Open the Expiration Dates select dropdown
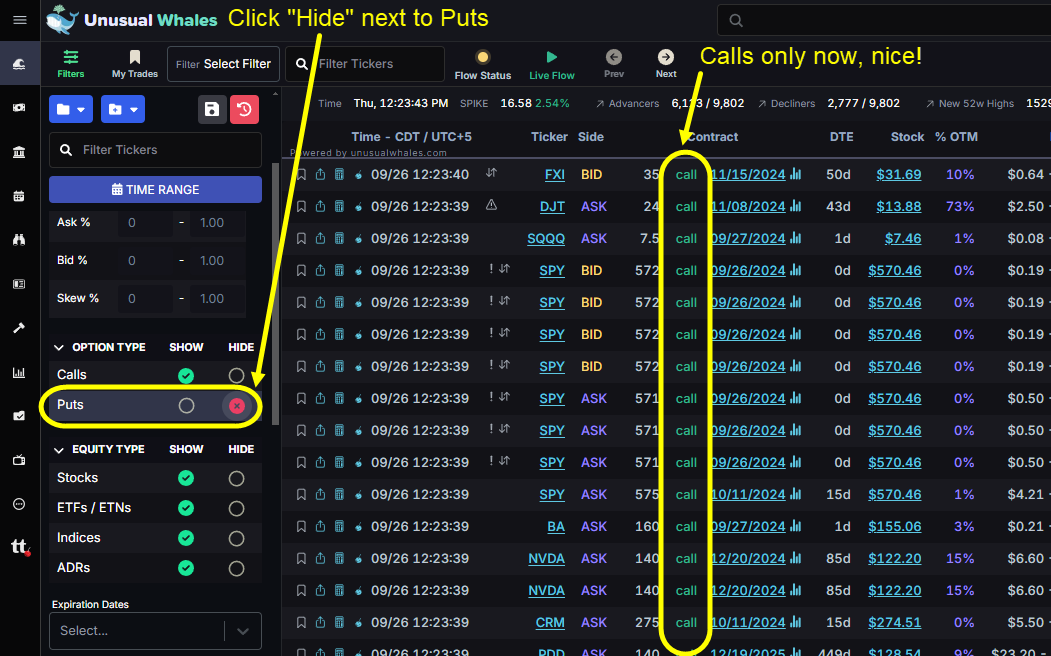Viewport: 1051px width, 656px height. coord(156,631)
